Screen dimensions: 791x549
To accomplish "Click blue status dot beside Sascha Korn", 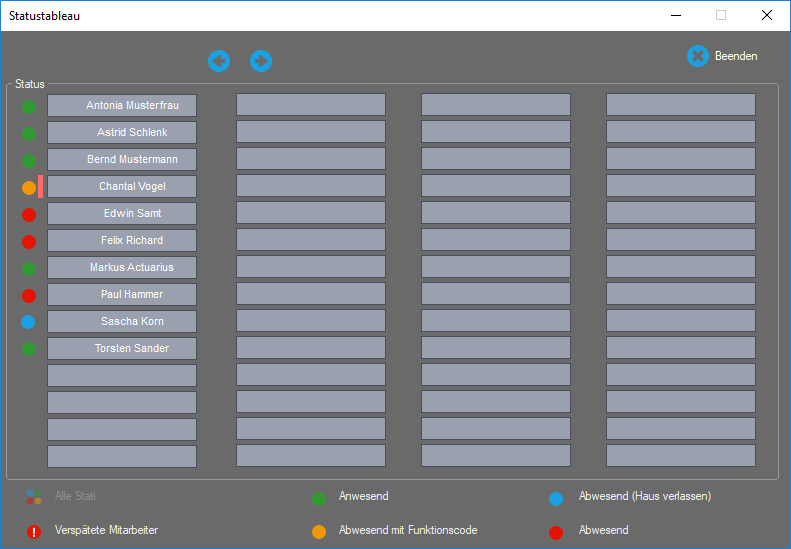I will click(29, 322).
